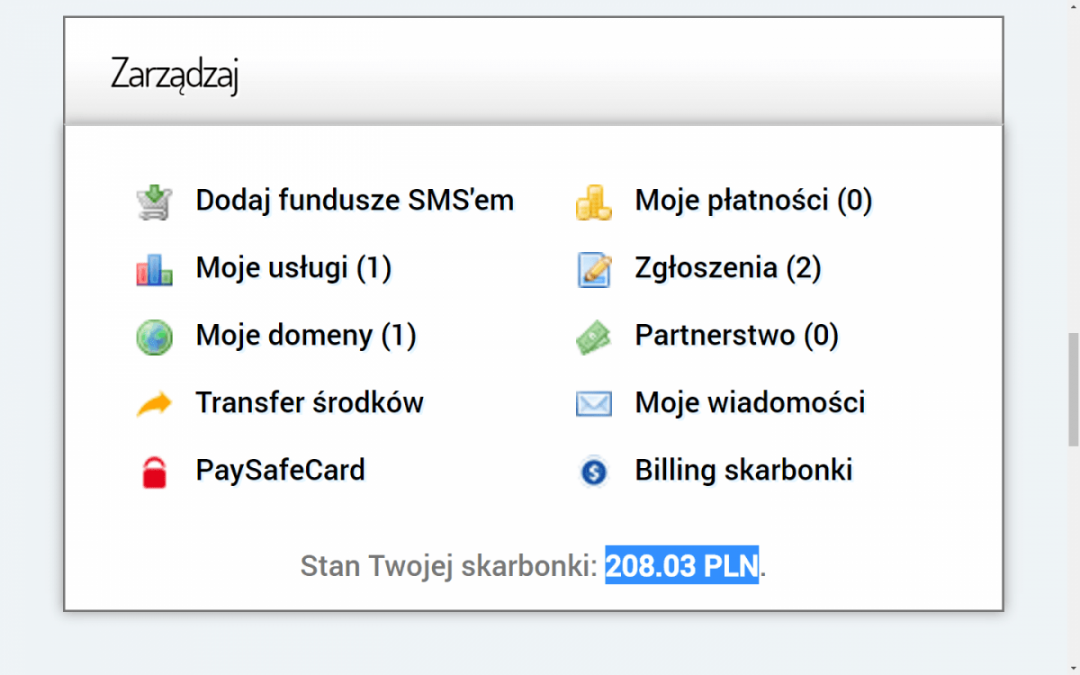This screenshot has height=675, width=1080.
Task: Click the highlighted 208.03 PLN balance
Action: click(681, 566)
